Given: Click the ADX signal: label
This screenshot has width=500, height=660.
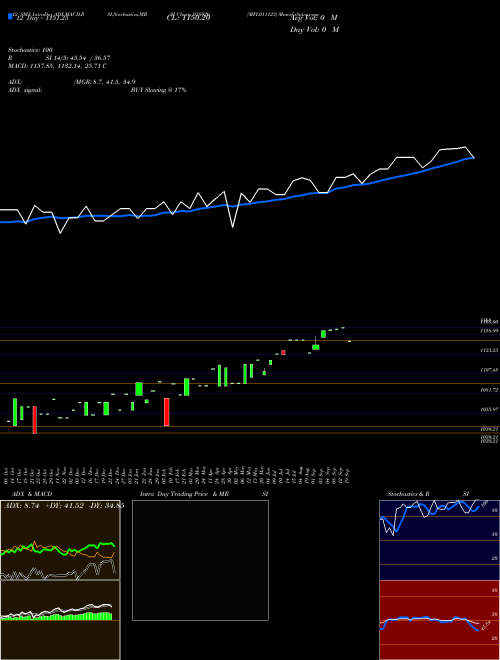Looking at the screenshot, I should click(x=24, y=90).
